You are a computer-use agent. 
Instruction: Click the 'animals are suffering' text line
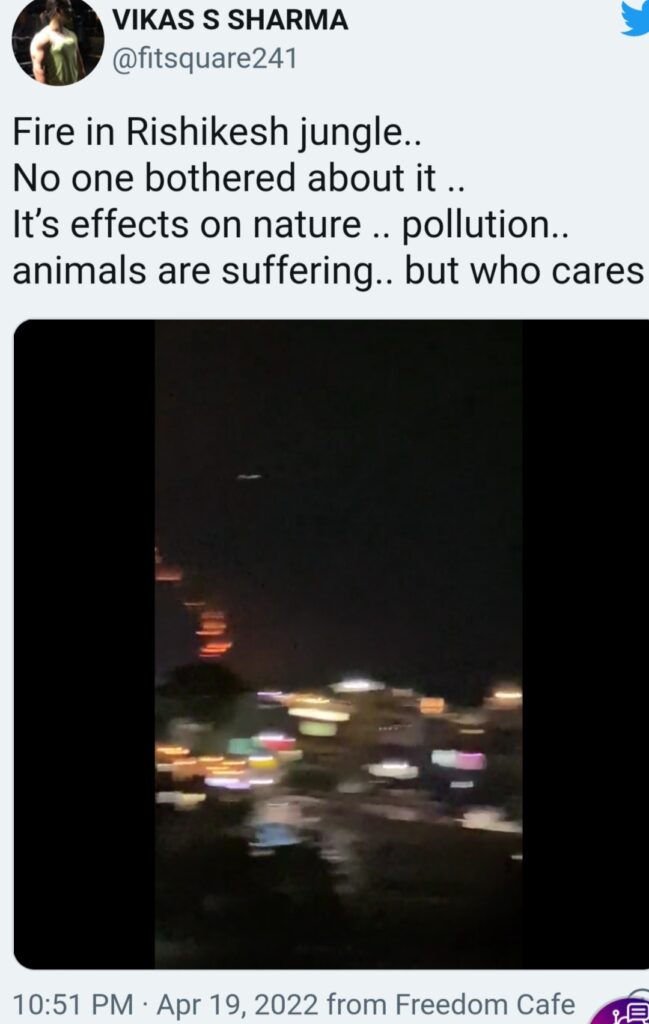coord(328,272)
